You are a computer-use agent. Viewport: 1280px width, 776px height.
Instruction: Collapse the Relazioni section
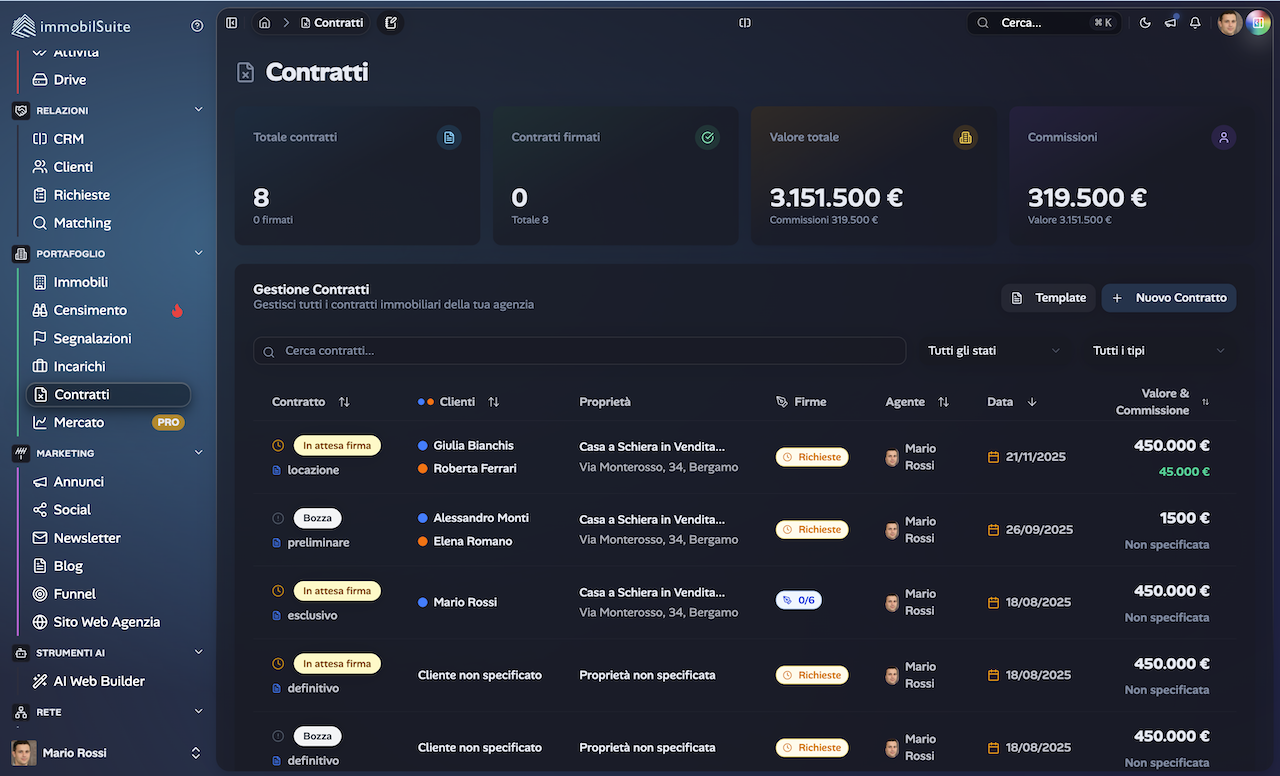[x=198, y=110]
